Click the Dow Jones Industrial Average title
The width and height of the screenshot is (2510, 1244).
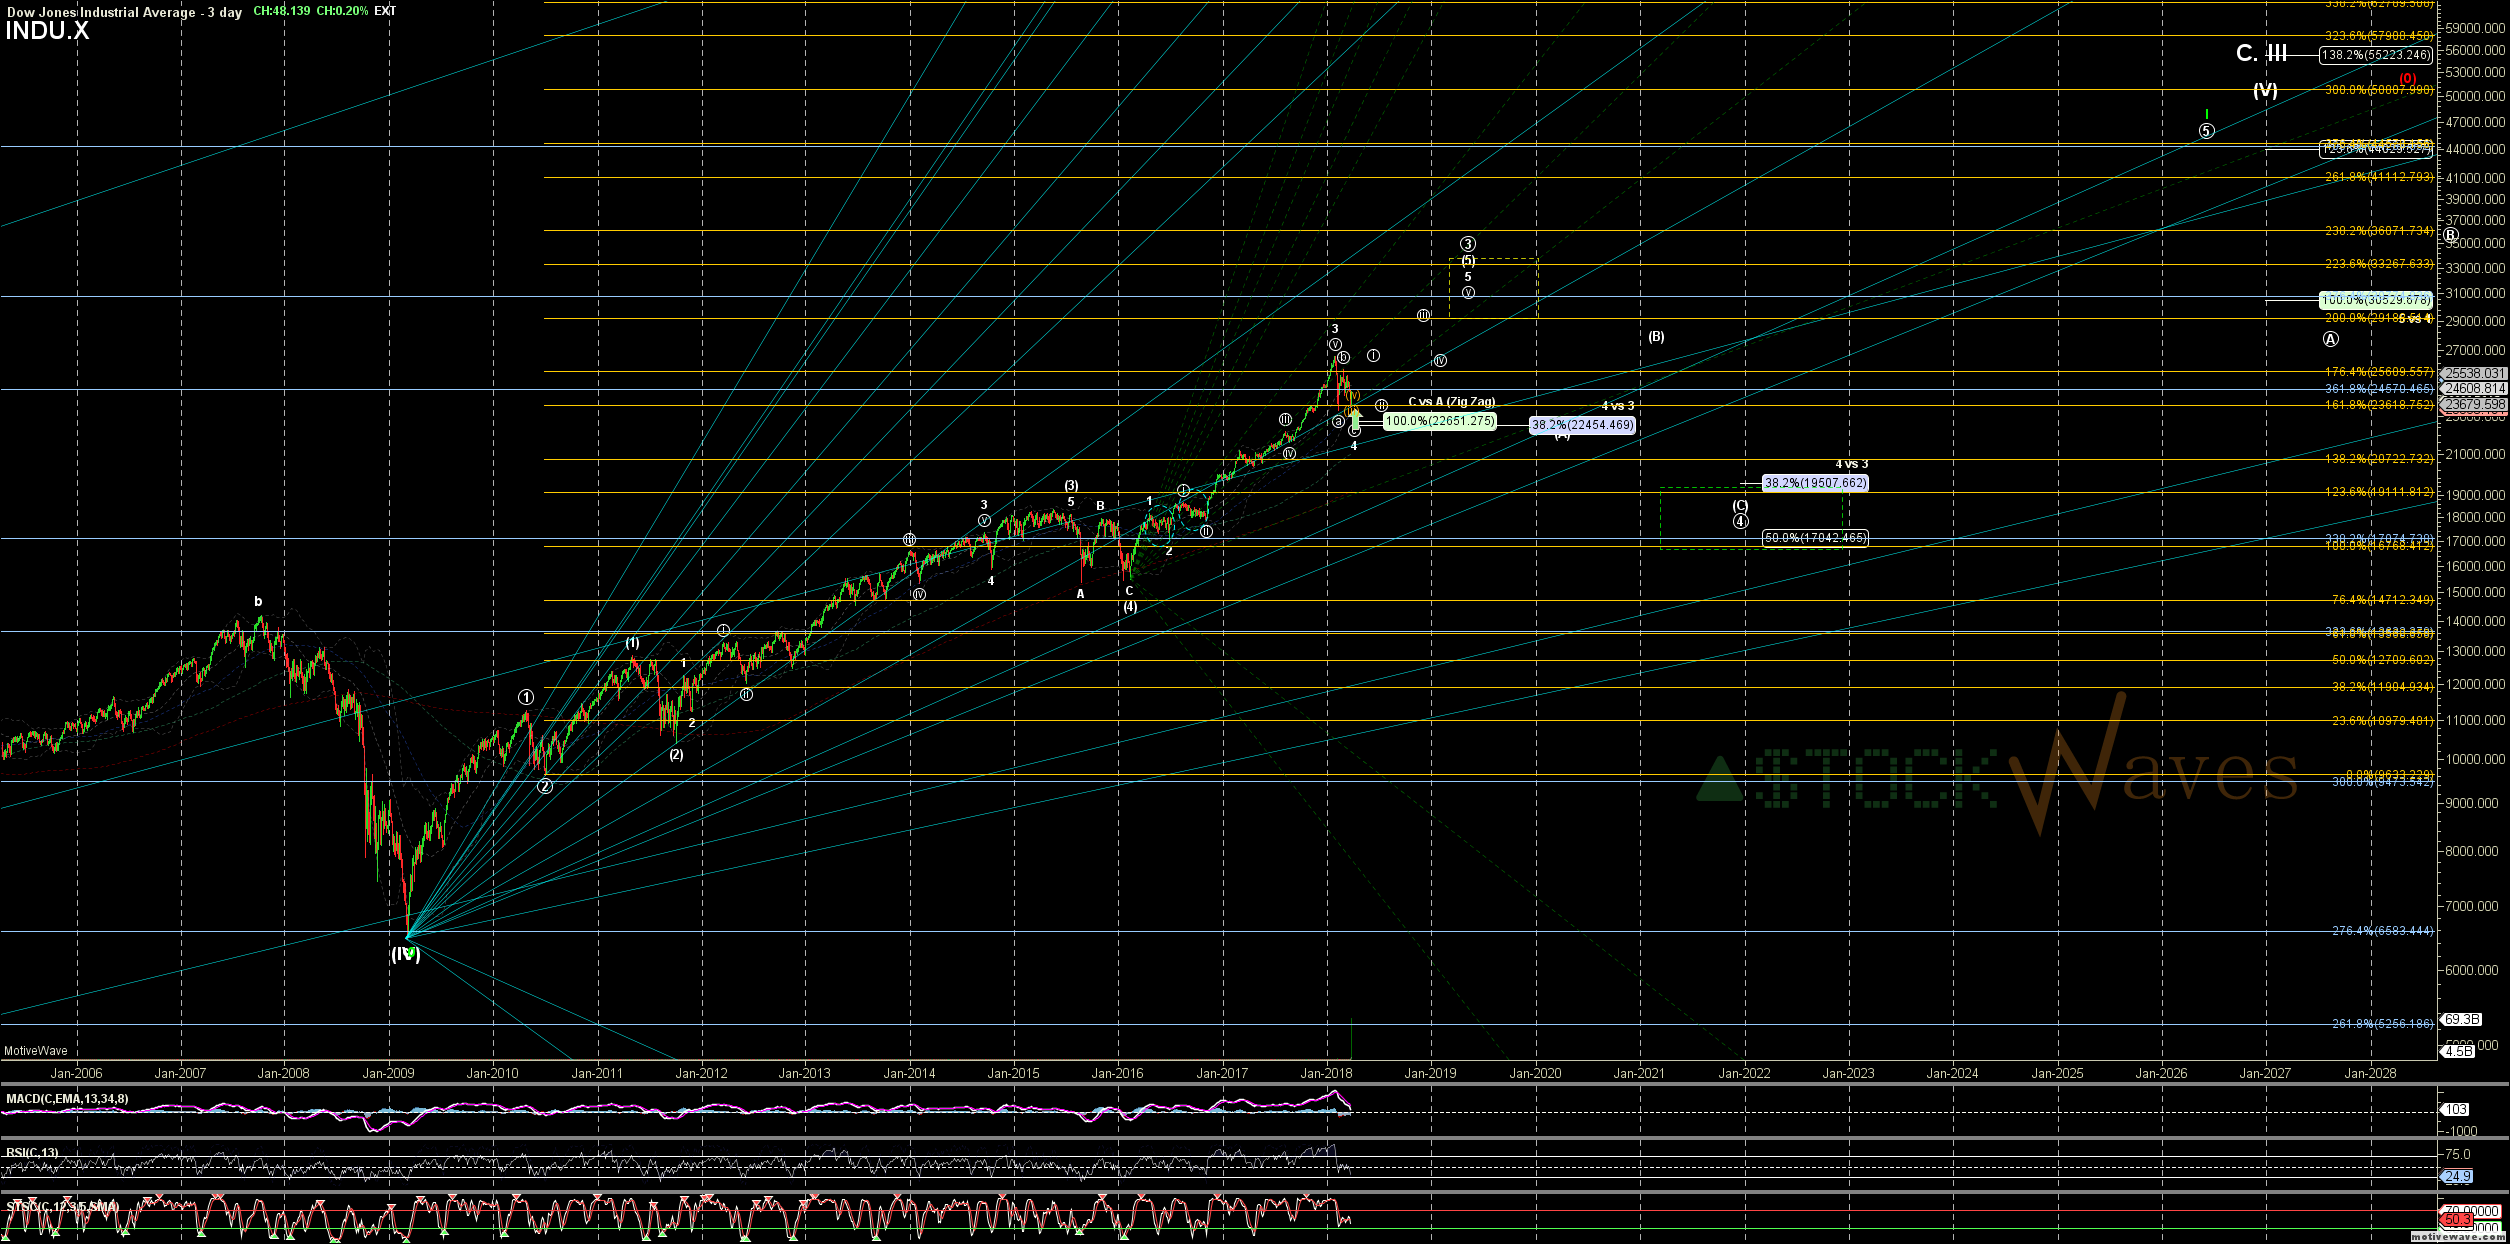point(101,12)
